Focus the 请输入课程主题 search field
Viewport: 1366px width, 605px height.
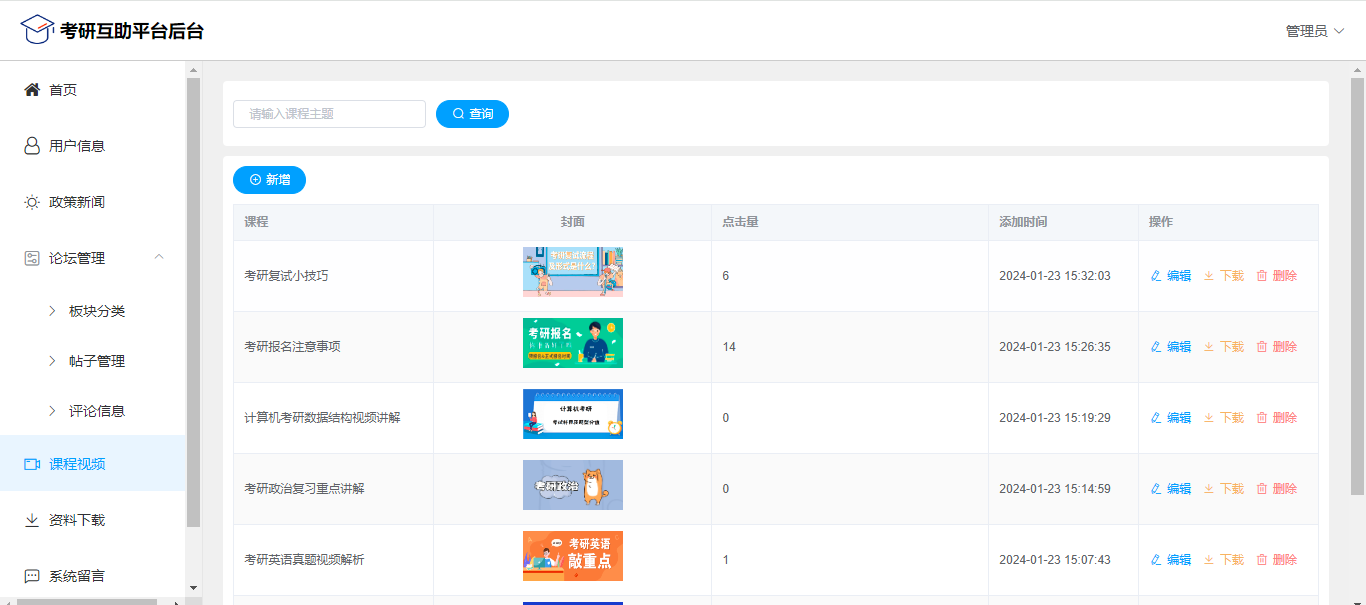(329, 114)
